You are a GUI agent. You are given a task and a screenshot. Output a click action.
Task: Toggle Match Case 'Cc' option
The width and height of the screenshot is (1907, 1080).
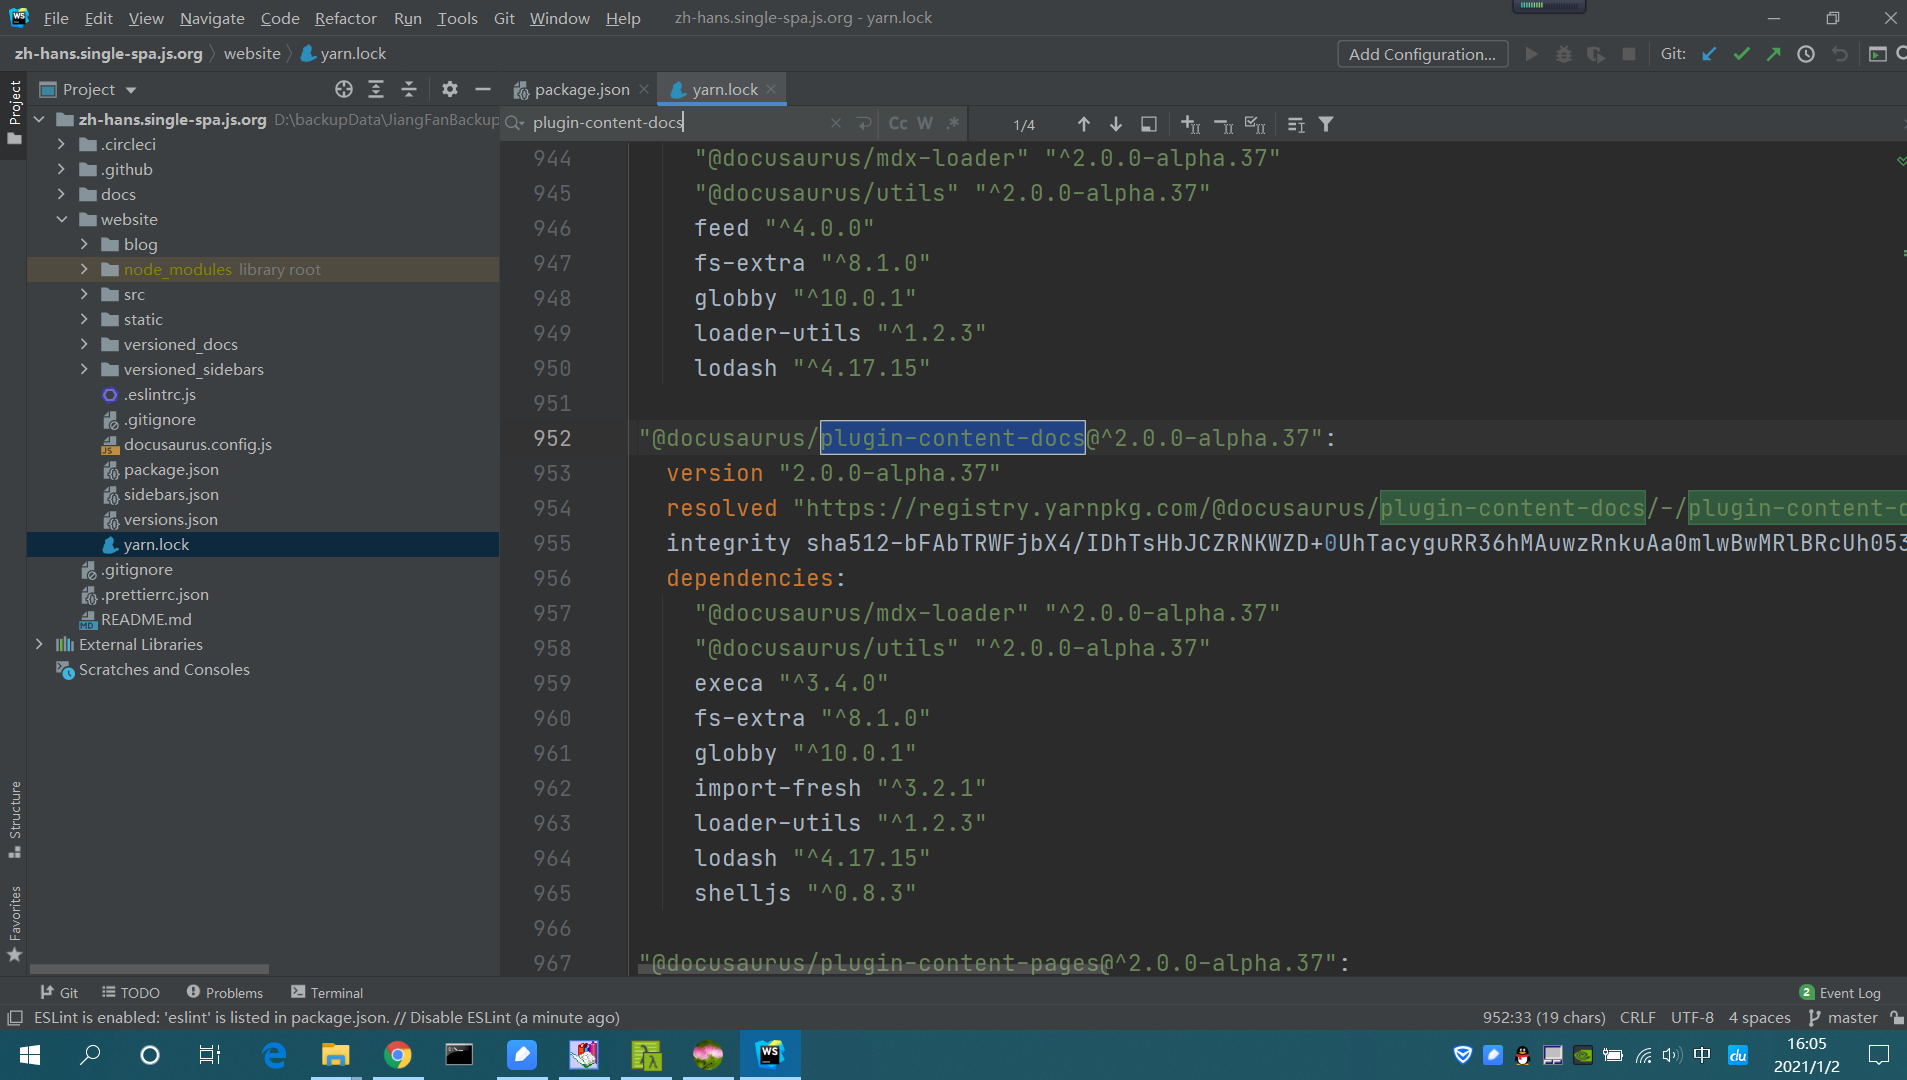(898, 123)
